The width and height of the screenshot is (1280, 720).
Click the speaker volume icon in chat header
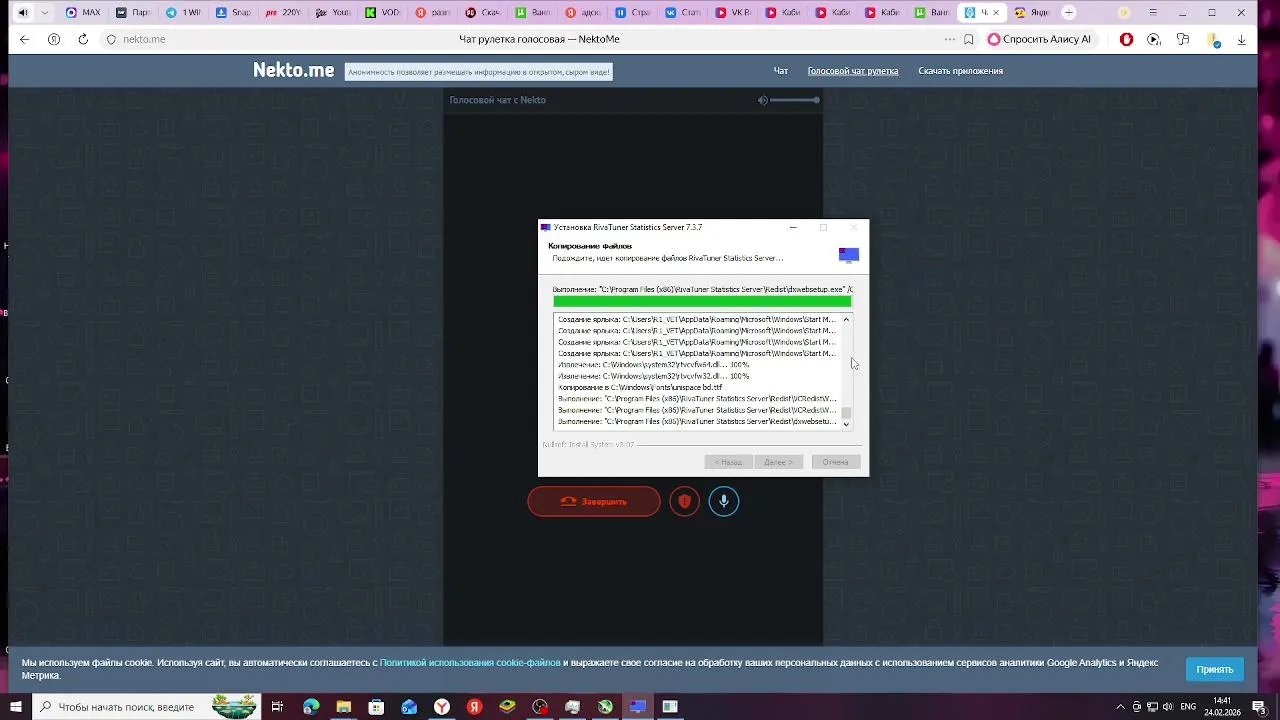(762, 100)
